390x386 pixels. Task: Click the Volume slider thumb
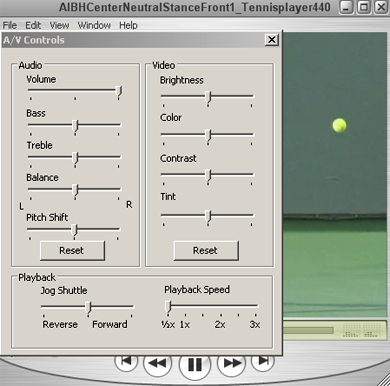pos(118,92)
